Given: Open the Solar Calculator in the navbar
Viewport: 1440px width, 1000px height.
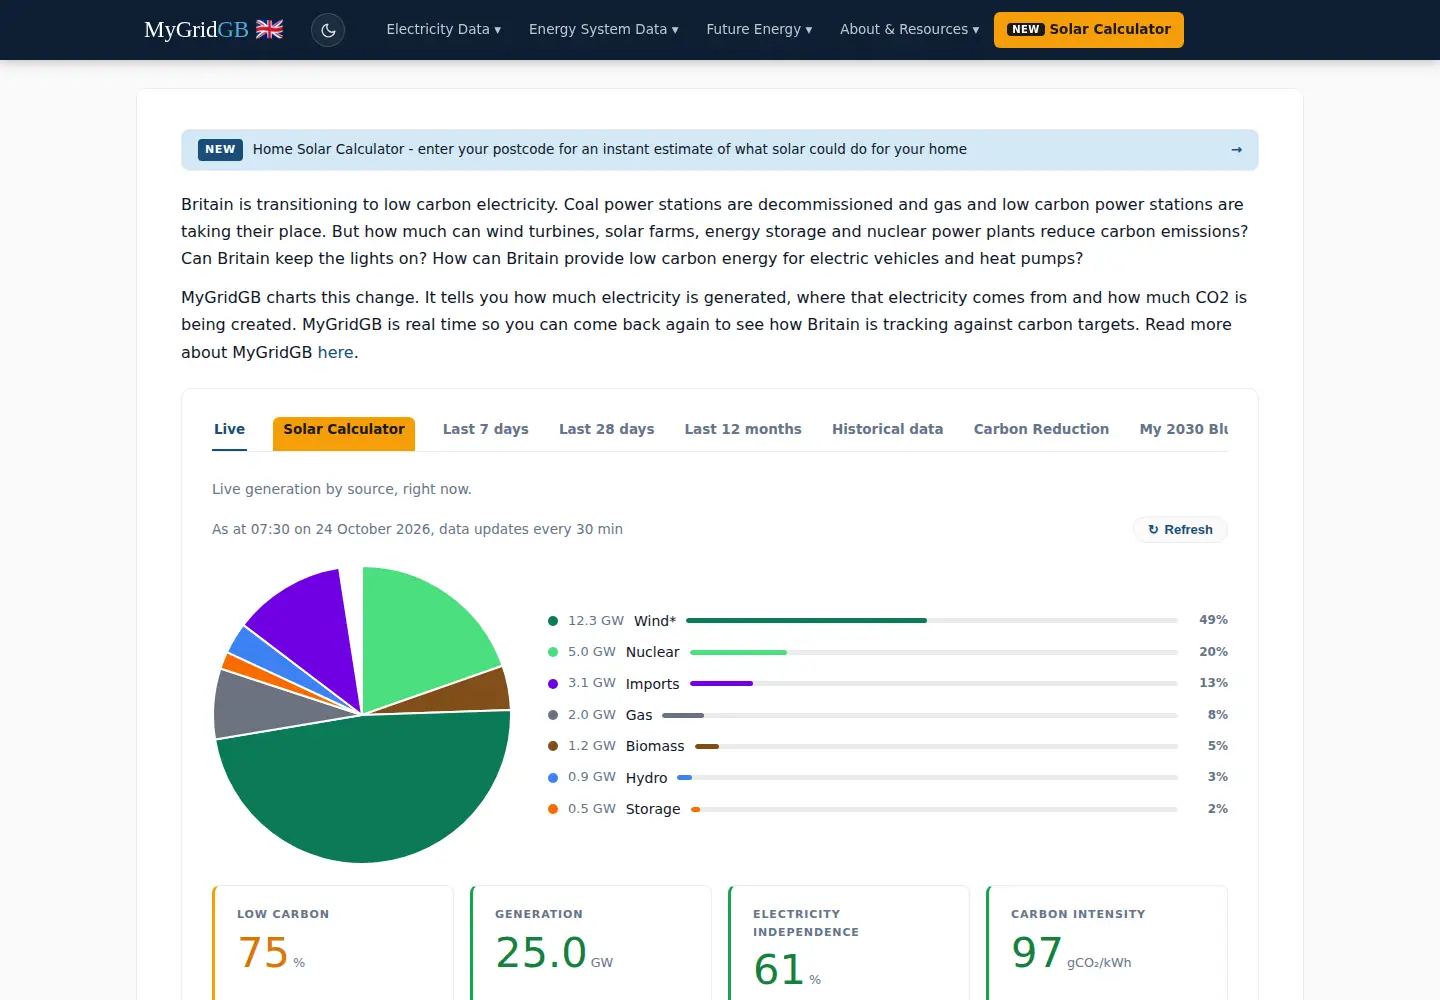Looking at the screenshot, I should click(x=1089, y=30).
